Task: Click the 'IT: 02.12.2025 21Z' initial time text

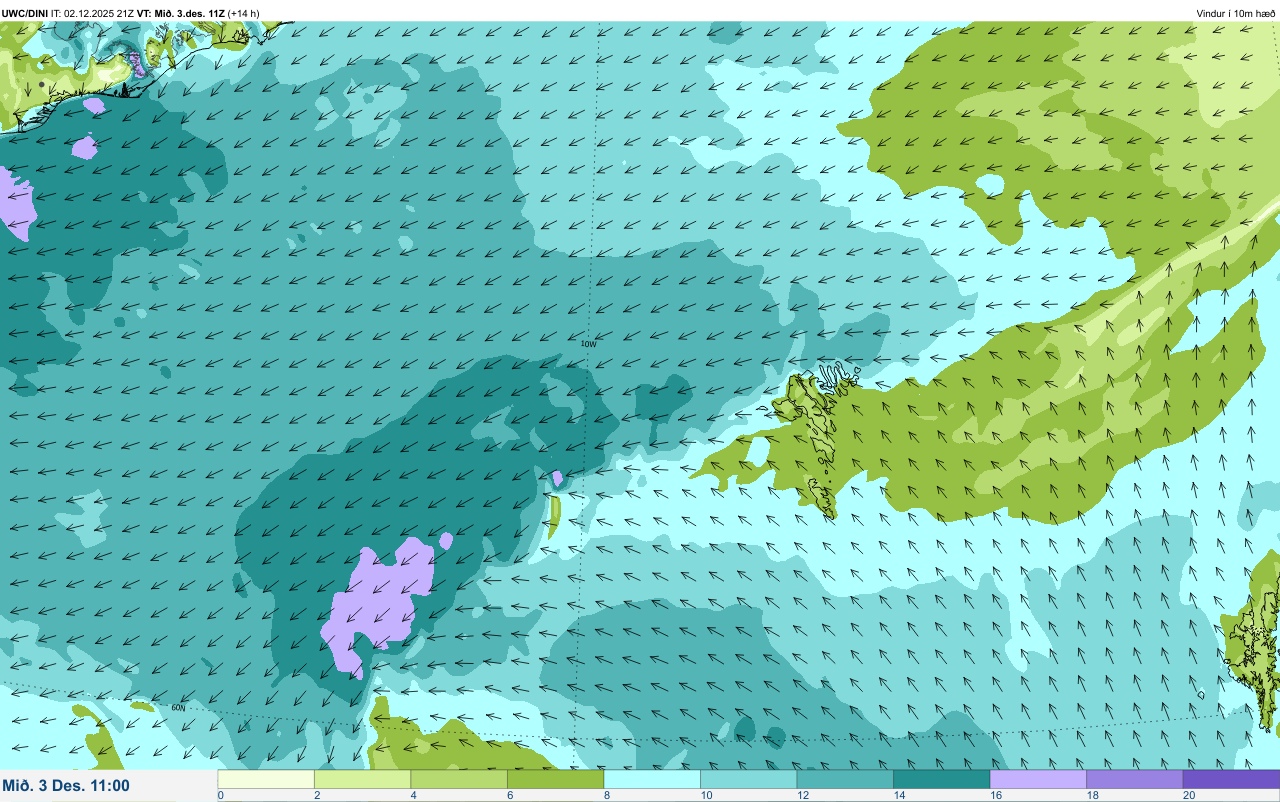Action: 92,14
